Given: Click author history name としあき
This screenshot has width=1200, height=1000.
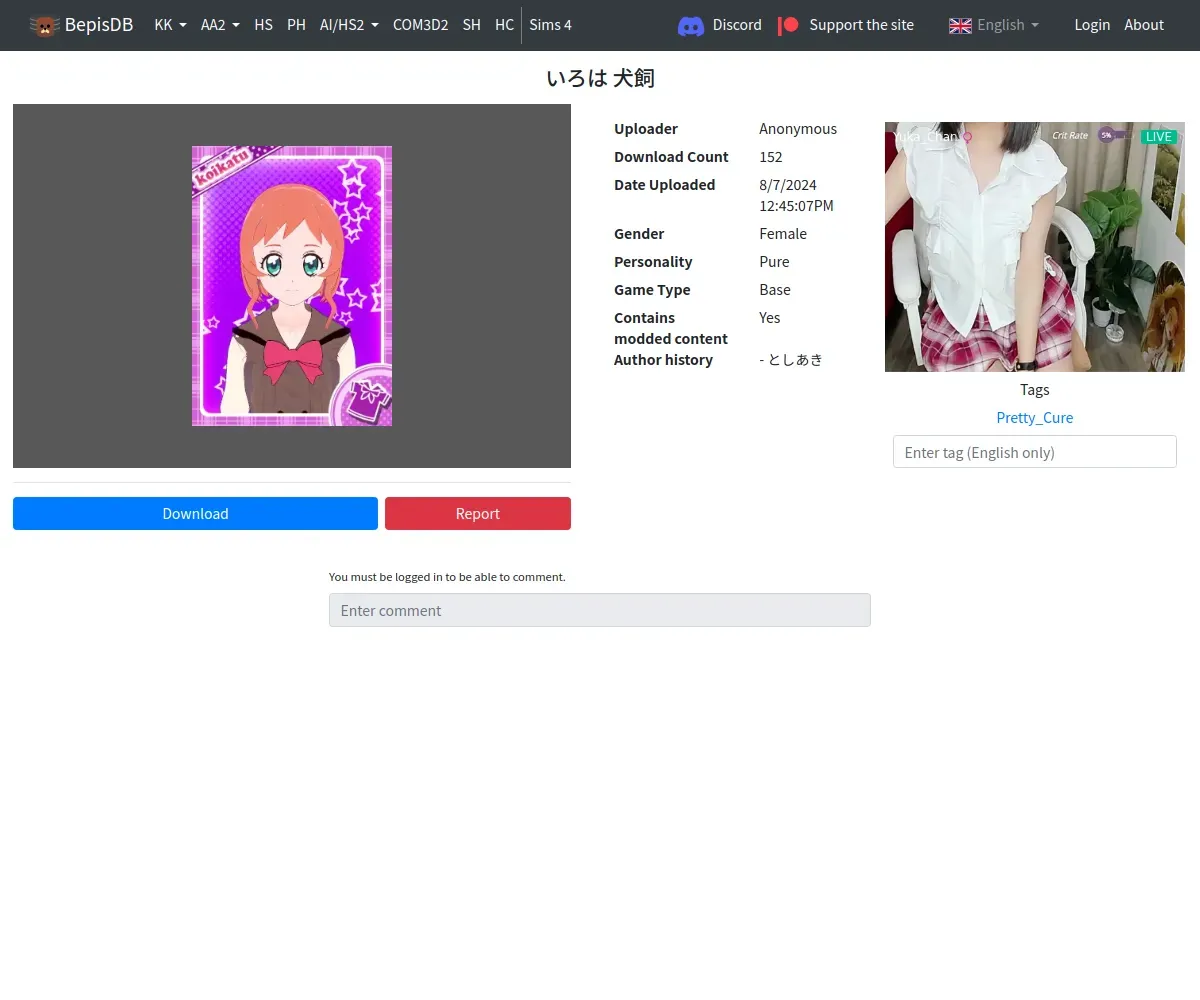Looking at the screenshot, I should 795,360.
